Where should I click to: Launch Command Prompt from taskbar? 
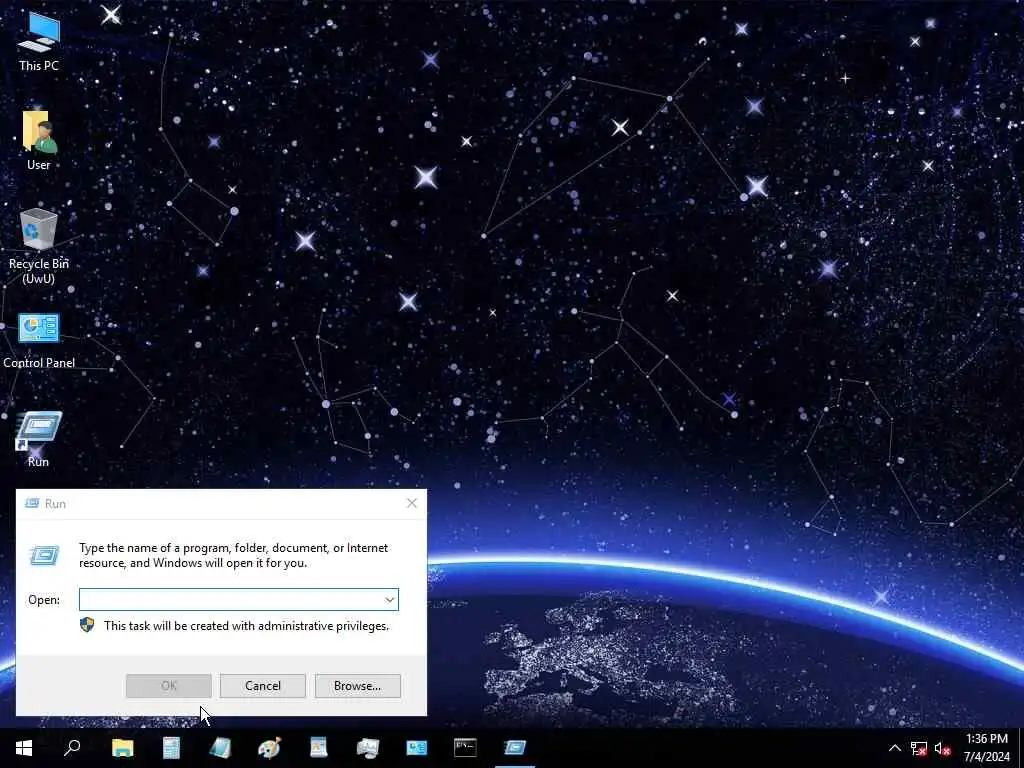point(465,748)
